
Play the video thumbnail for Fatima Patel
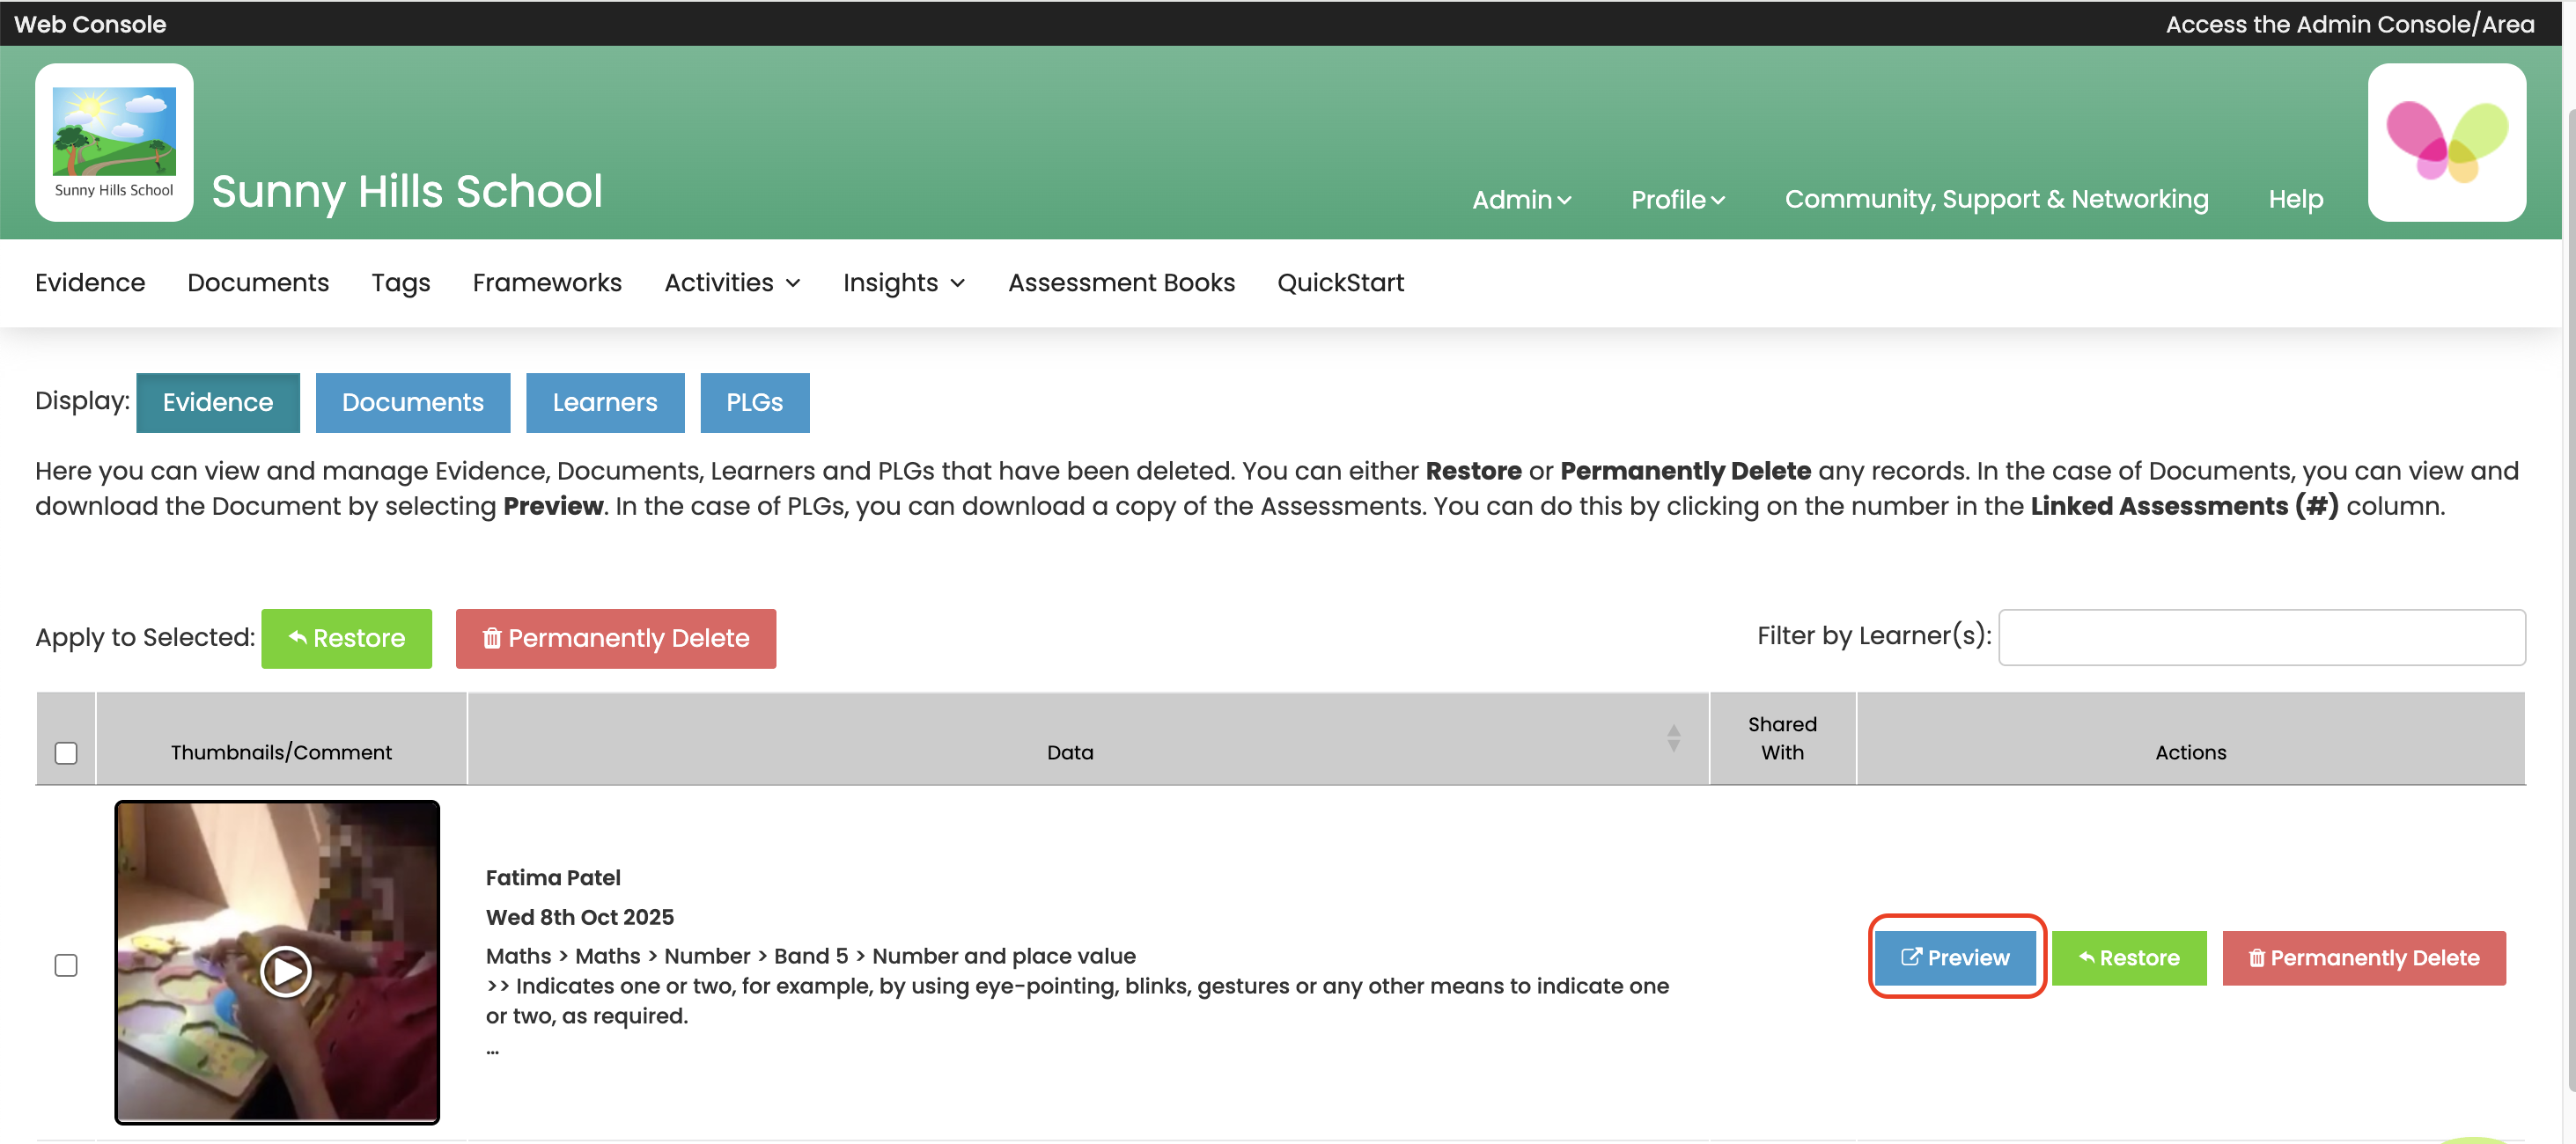pos(286,970)
